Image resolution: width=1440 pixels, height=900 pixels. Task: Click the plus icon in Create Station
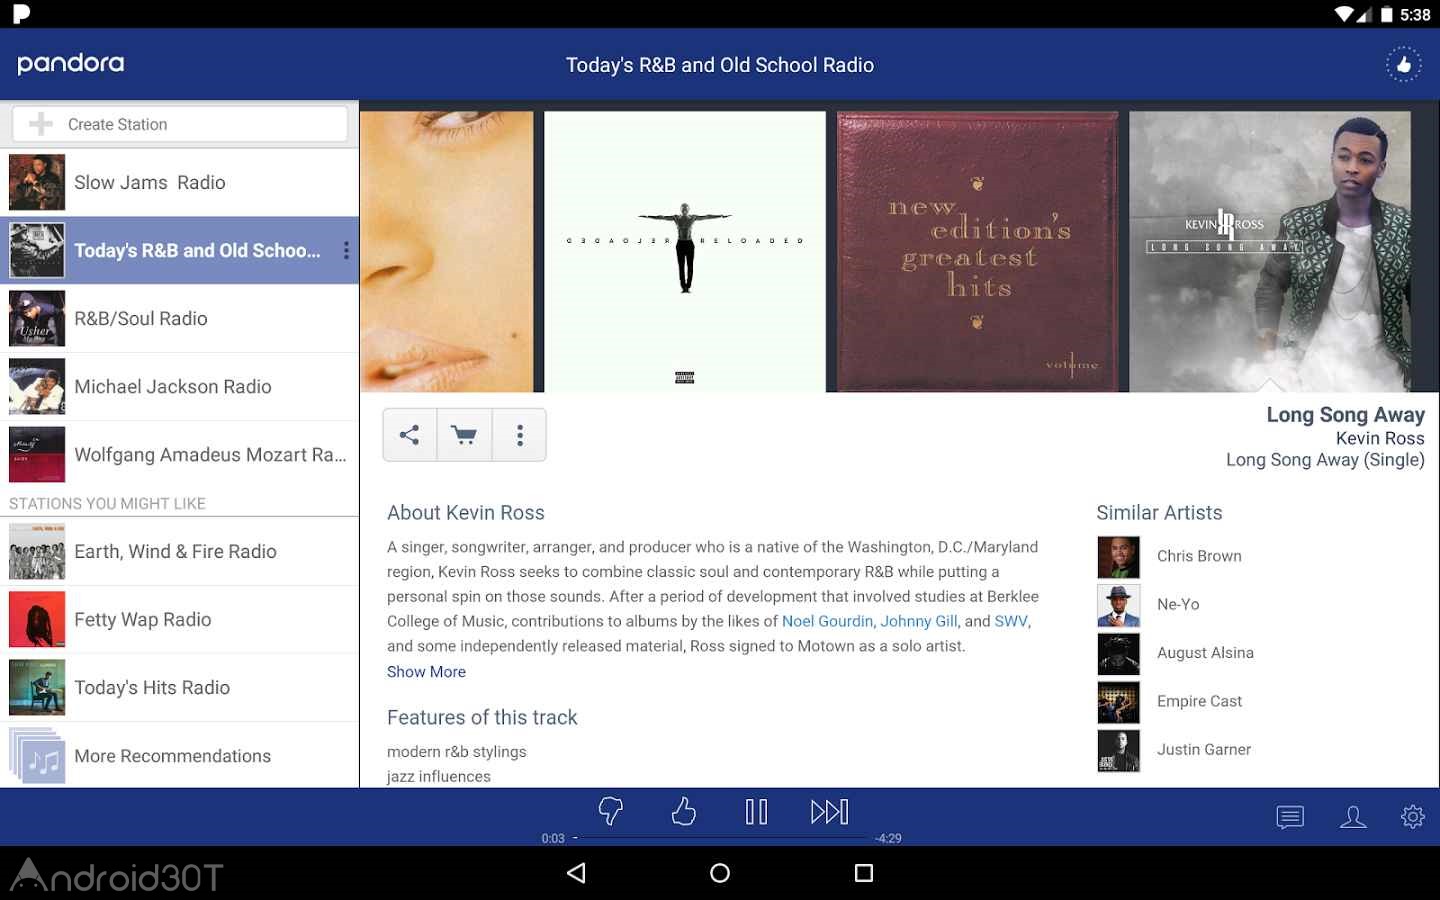(41, 124)
